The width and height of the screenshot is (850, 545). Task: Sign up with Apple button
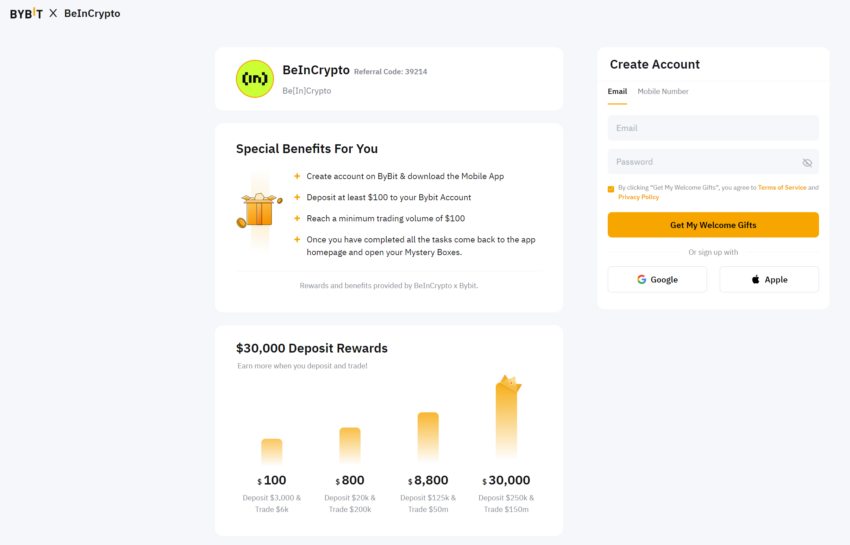point(769,279)
